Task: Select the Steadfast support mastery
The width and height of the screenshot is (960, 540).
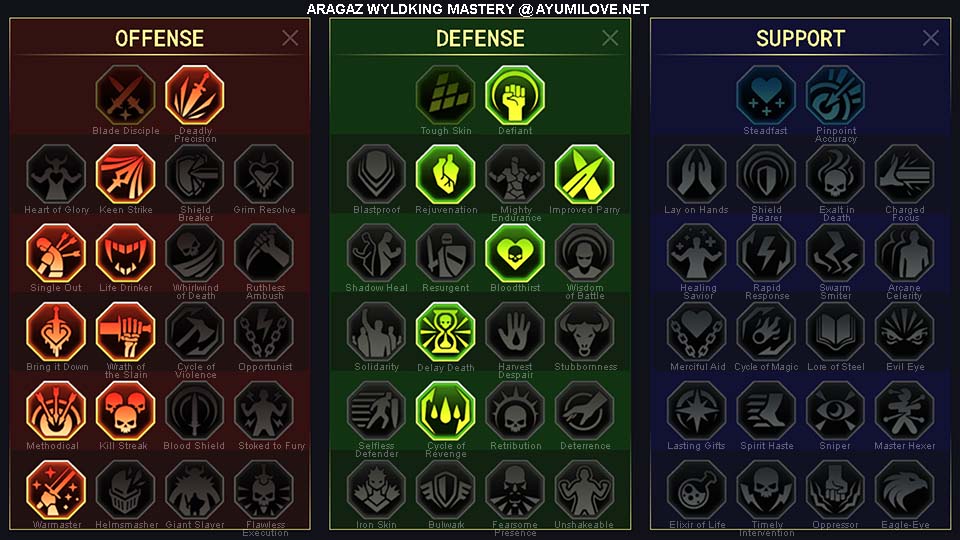Action: pos(766,96)
